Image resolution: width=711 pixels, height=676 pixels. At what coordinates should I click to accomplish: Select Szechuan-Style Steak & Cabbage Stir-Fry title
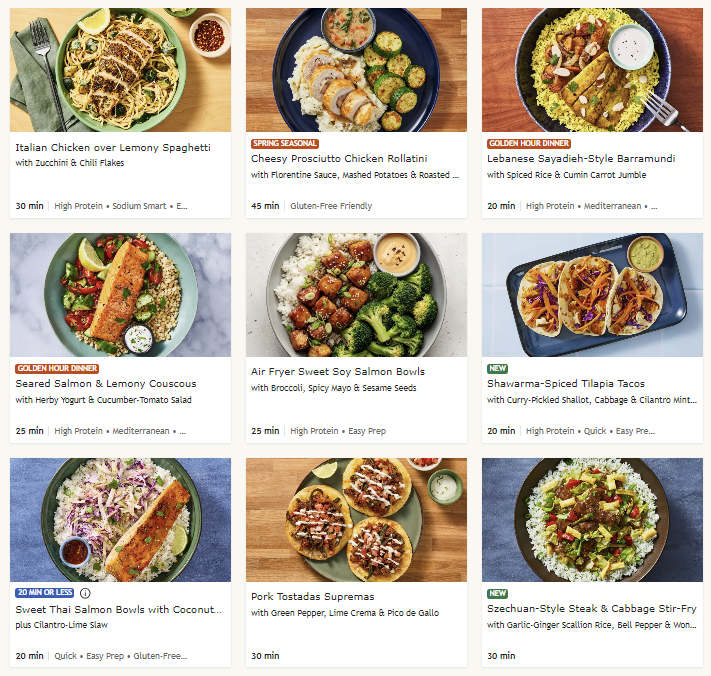click(x=591, y=609)
